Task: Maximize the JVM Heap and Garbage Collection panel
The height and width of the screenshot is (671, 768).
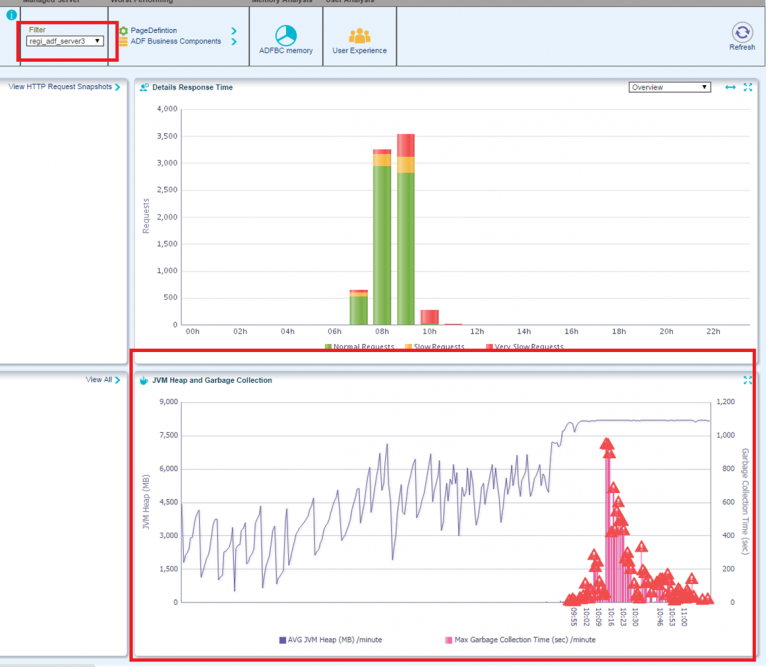Action: click(x=747, y=380)
